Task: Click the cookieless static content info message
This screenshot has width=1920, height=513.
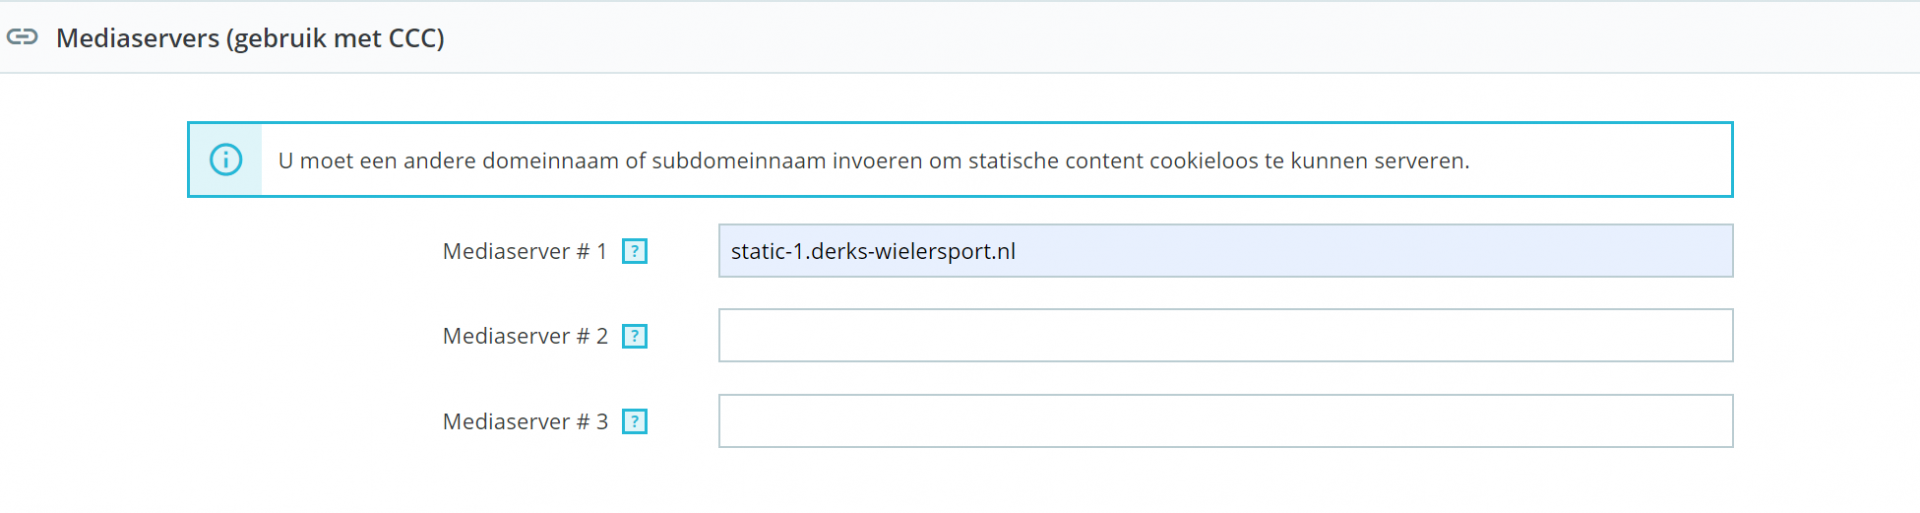Action: (873, 161)
